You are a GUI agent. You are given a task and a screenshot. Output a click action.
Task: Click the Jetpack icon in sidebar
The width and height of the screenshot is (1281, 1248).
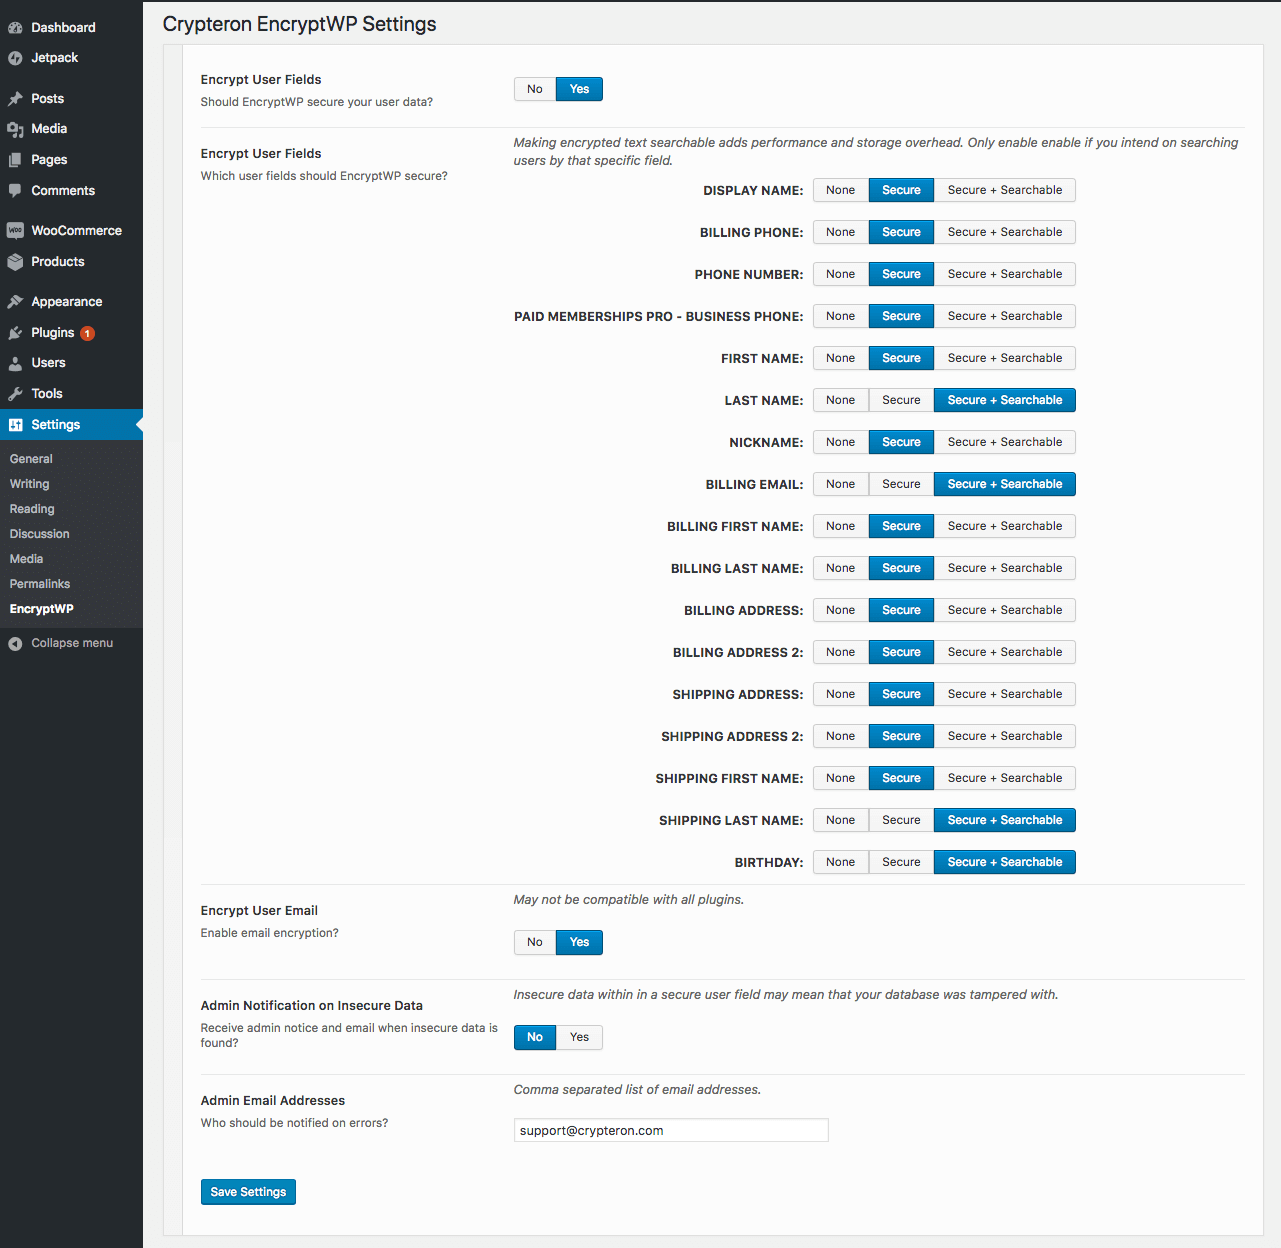tap(15, 58)
